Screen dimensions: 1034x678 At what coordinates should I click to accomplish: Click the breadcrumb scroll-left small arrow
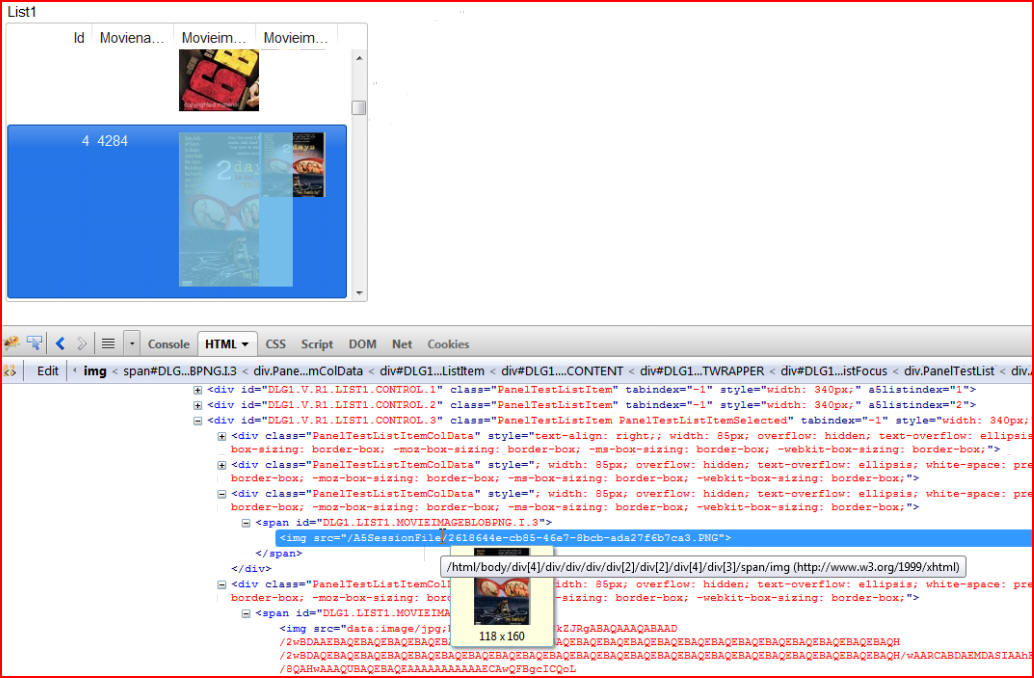pos(75,371)
